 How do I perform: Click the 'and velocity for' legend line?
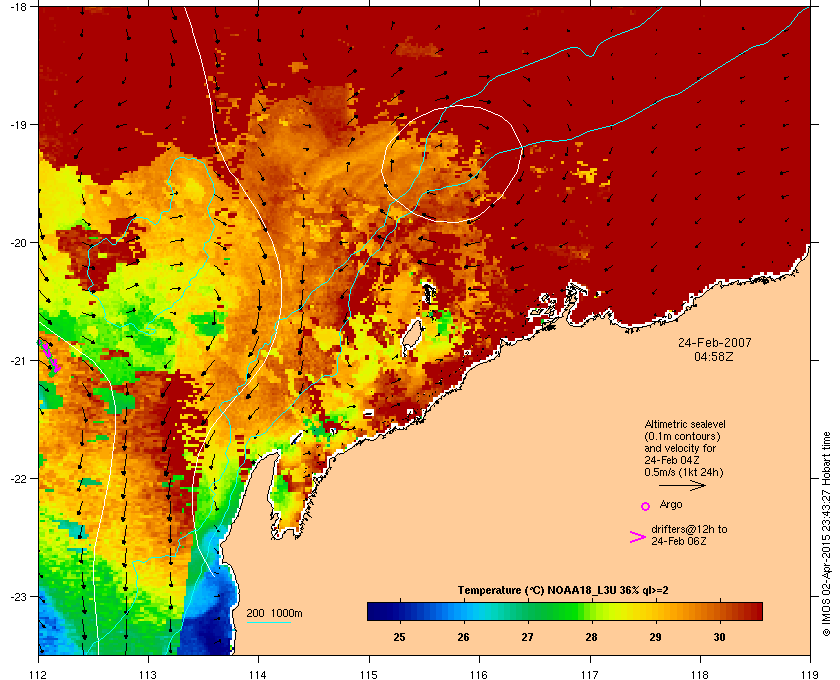tap(680, 448)
